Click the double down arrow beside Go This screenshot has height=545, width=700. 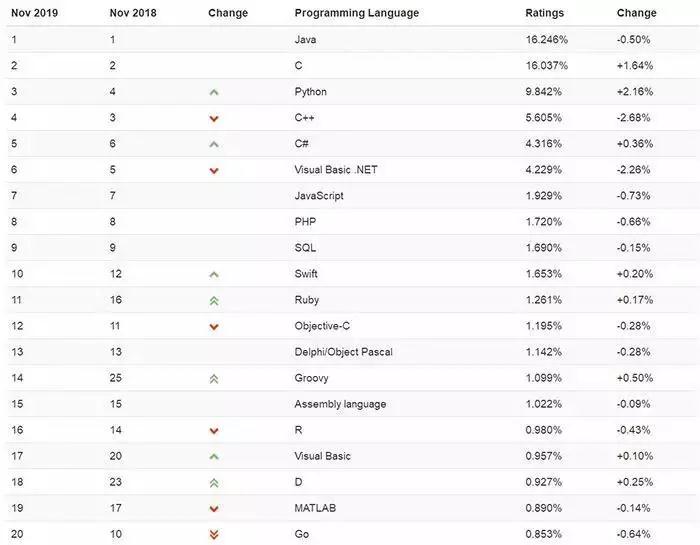(x=214, y=534)
